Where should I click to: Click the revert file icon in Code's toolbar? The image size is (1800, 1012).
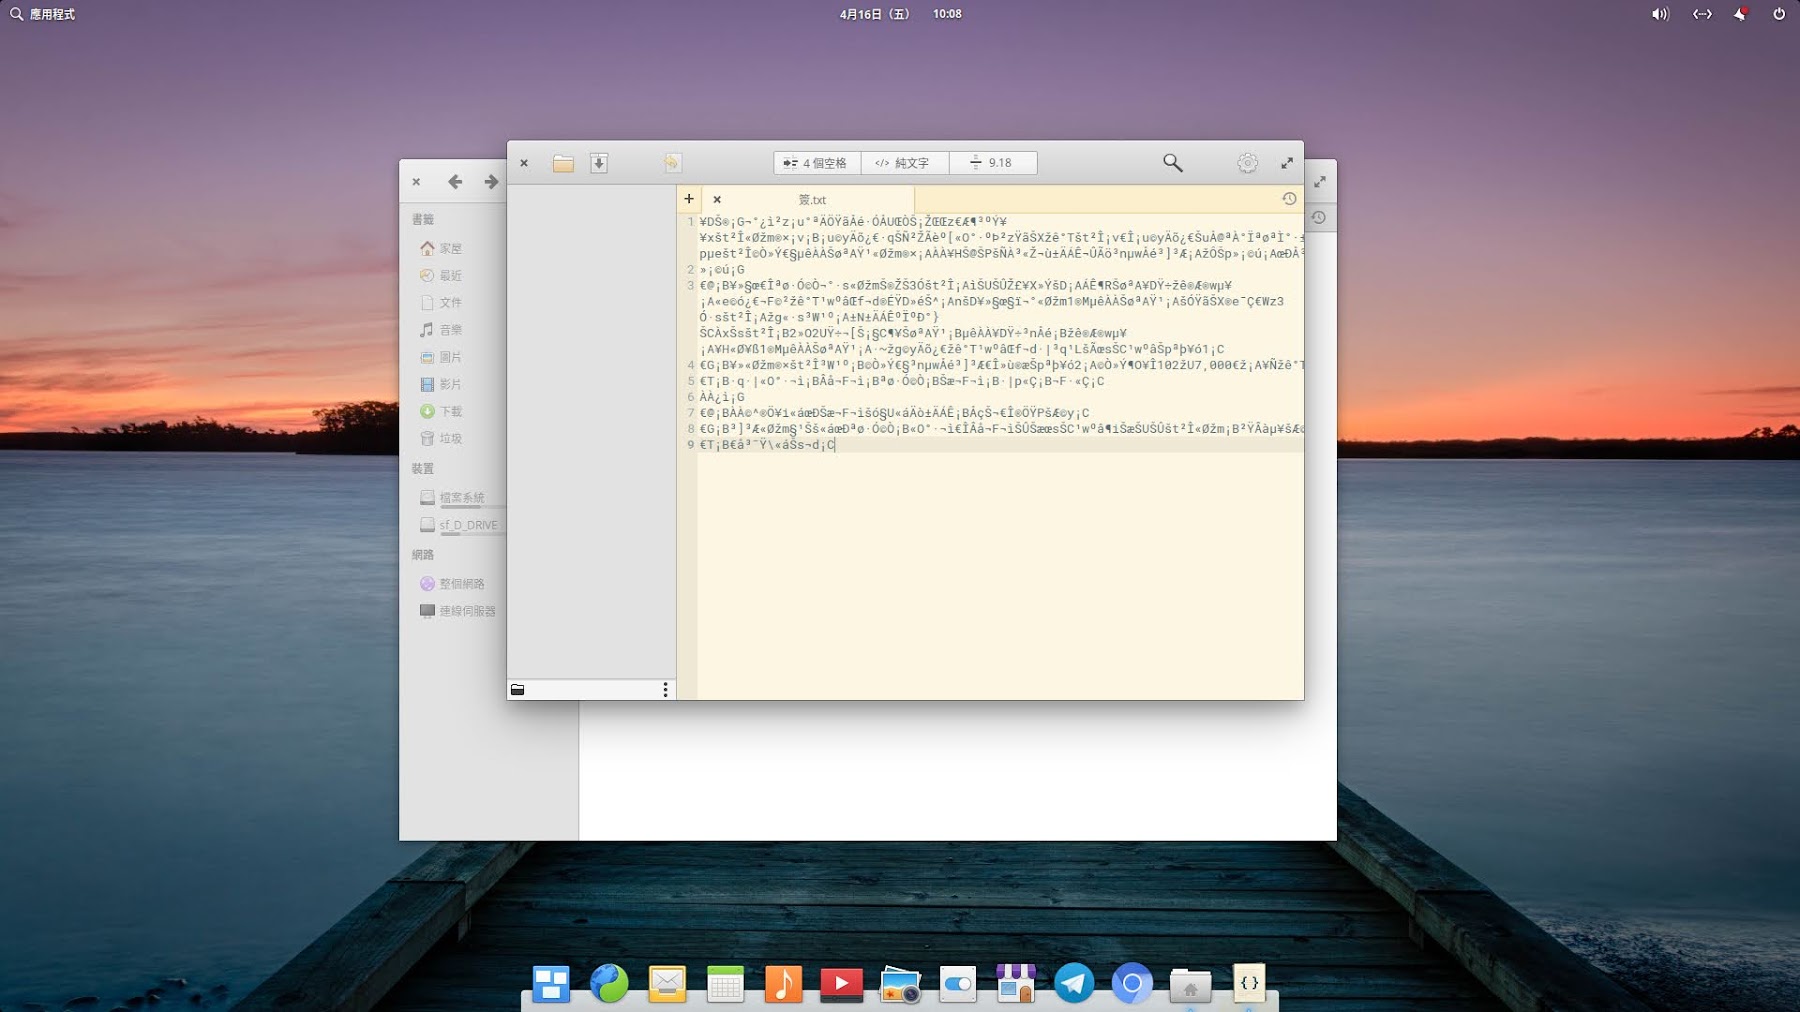pos(672,163)
